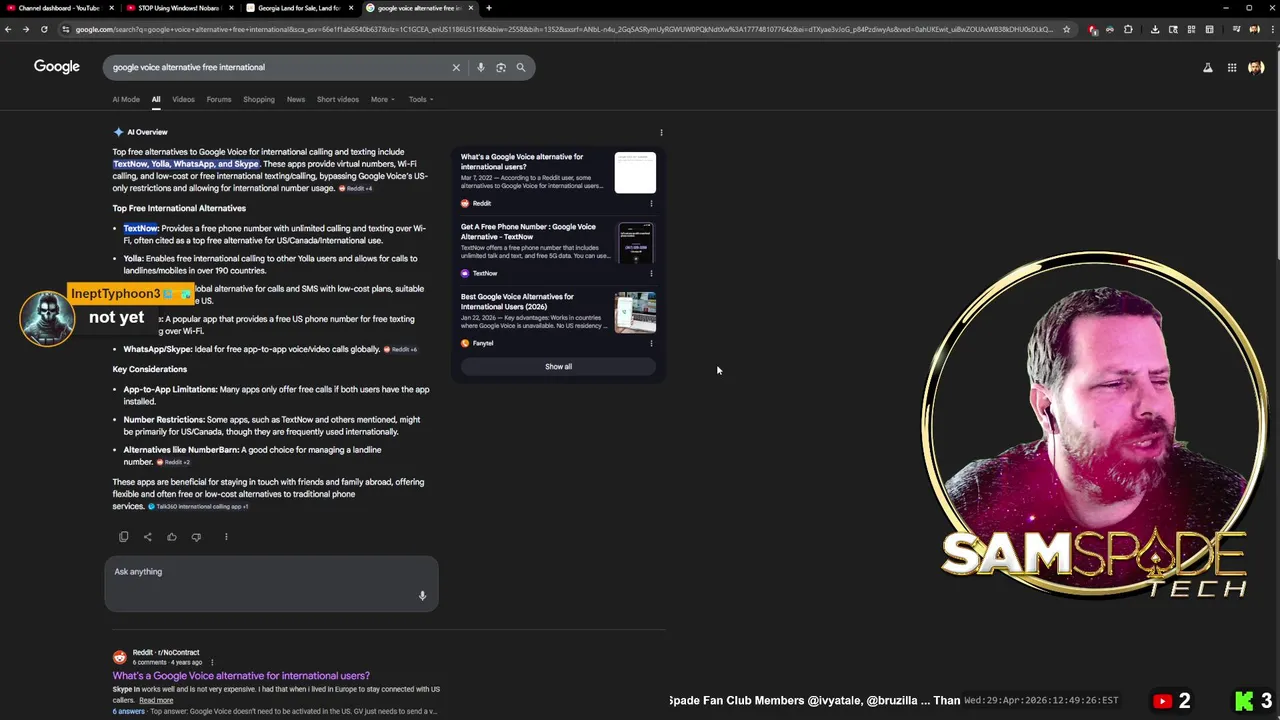Expand Reddit +2 source chip near NumberBarn
Viewport: 1280px width, 720px height.
(x=173, y=462)
